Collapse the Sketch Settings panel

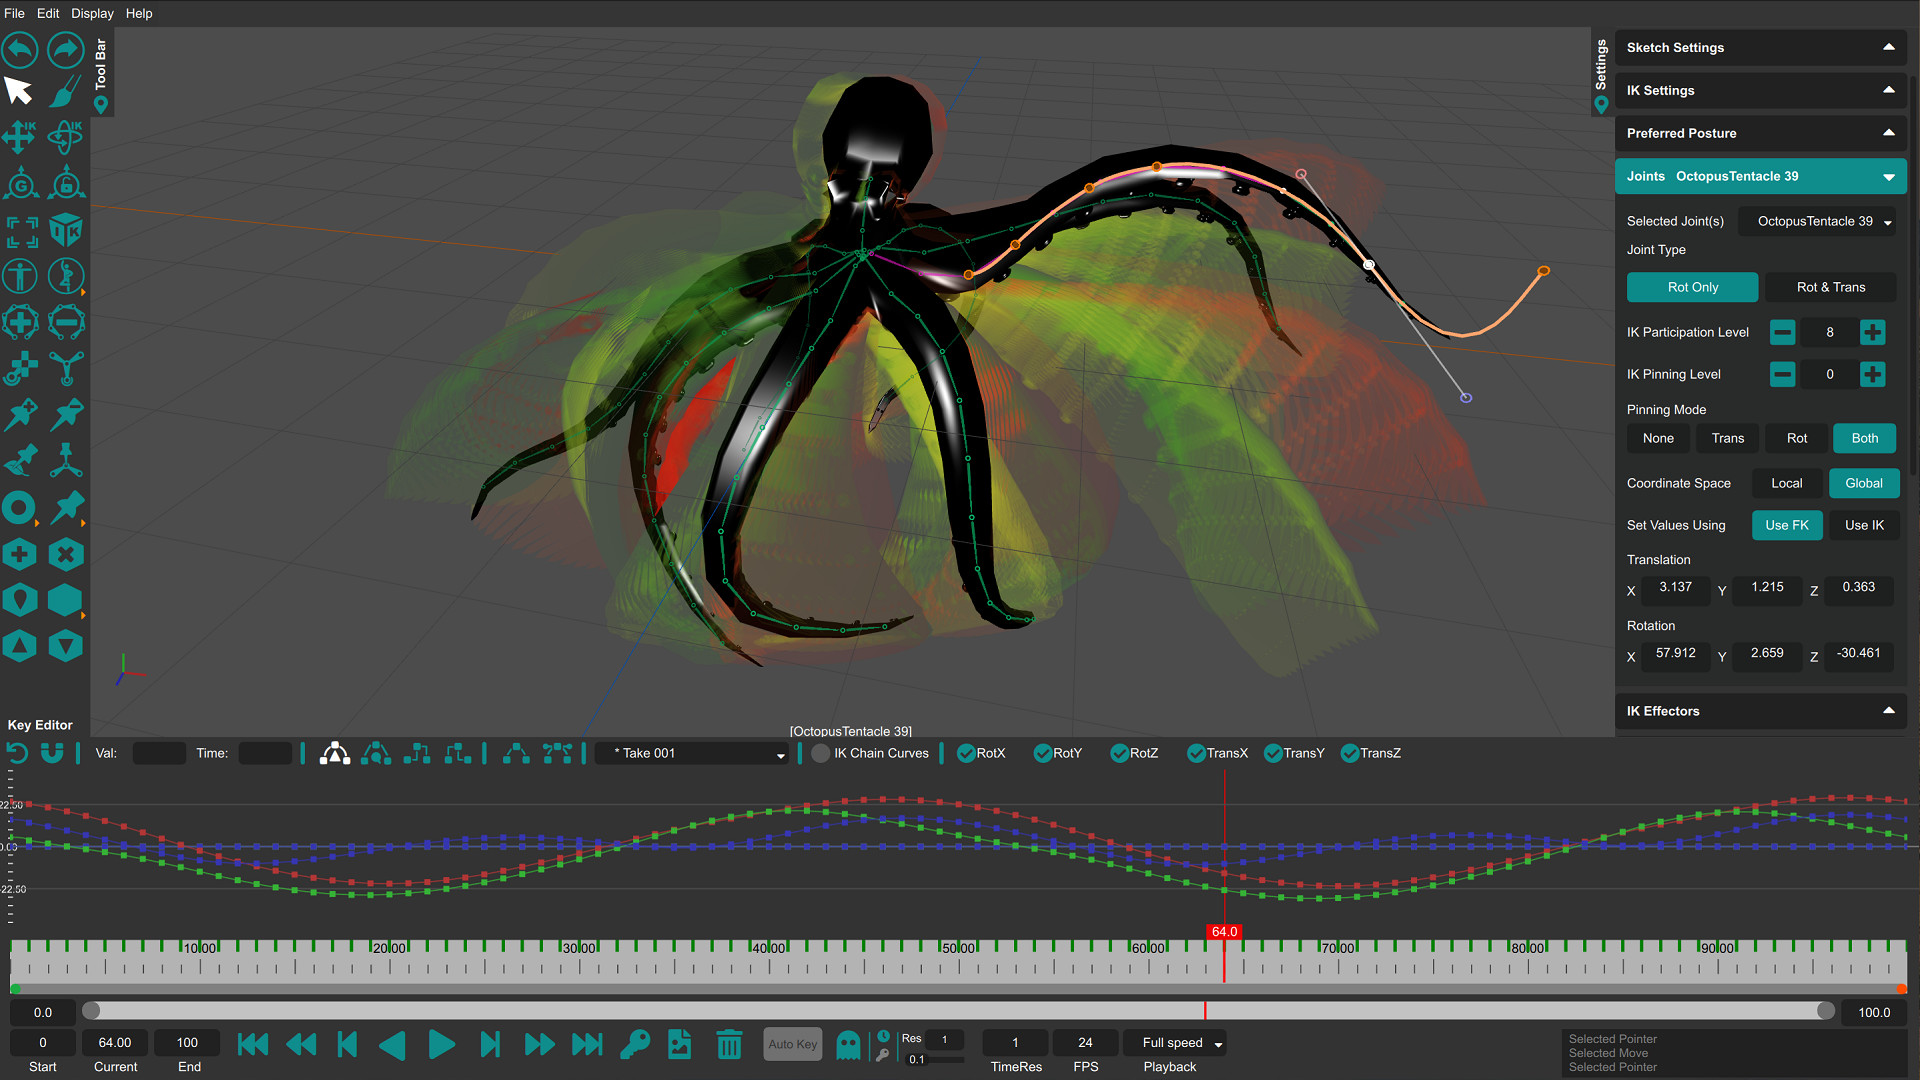coord(1889,47)
